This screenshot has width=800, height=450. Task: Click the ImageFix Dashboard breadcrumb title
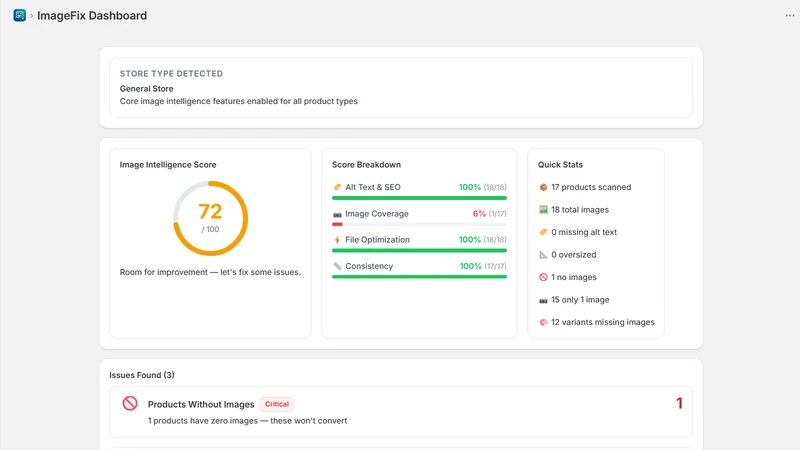point(92,16)
